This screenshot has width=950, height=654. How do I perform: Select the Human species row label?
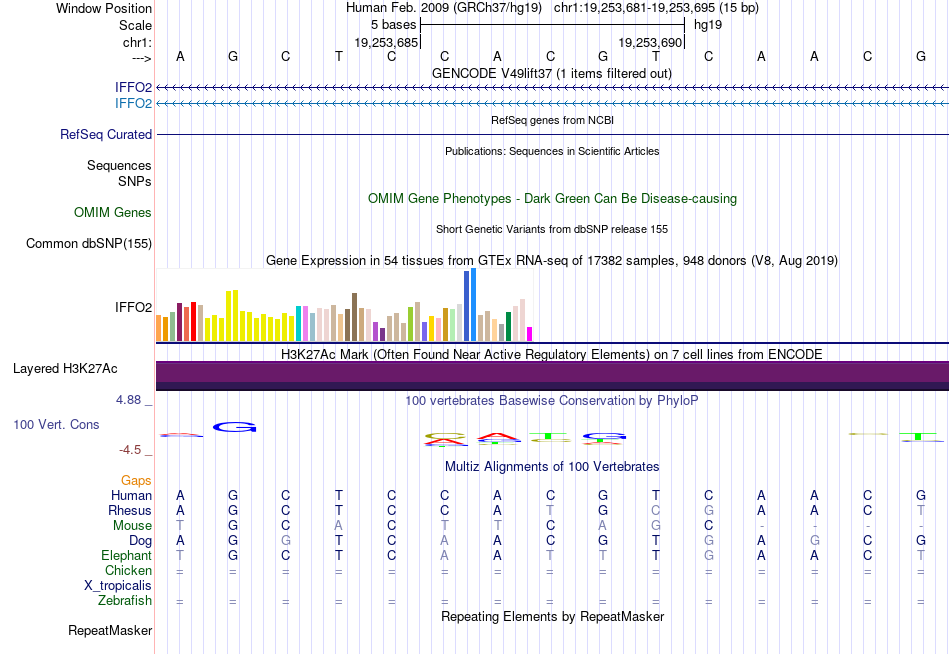(131, 496)
